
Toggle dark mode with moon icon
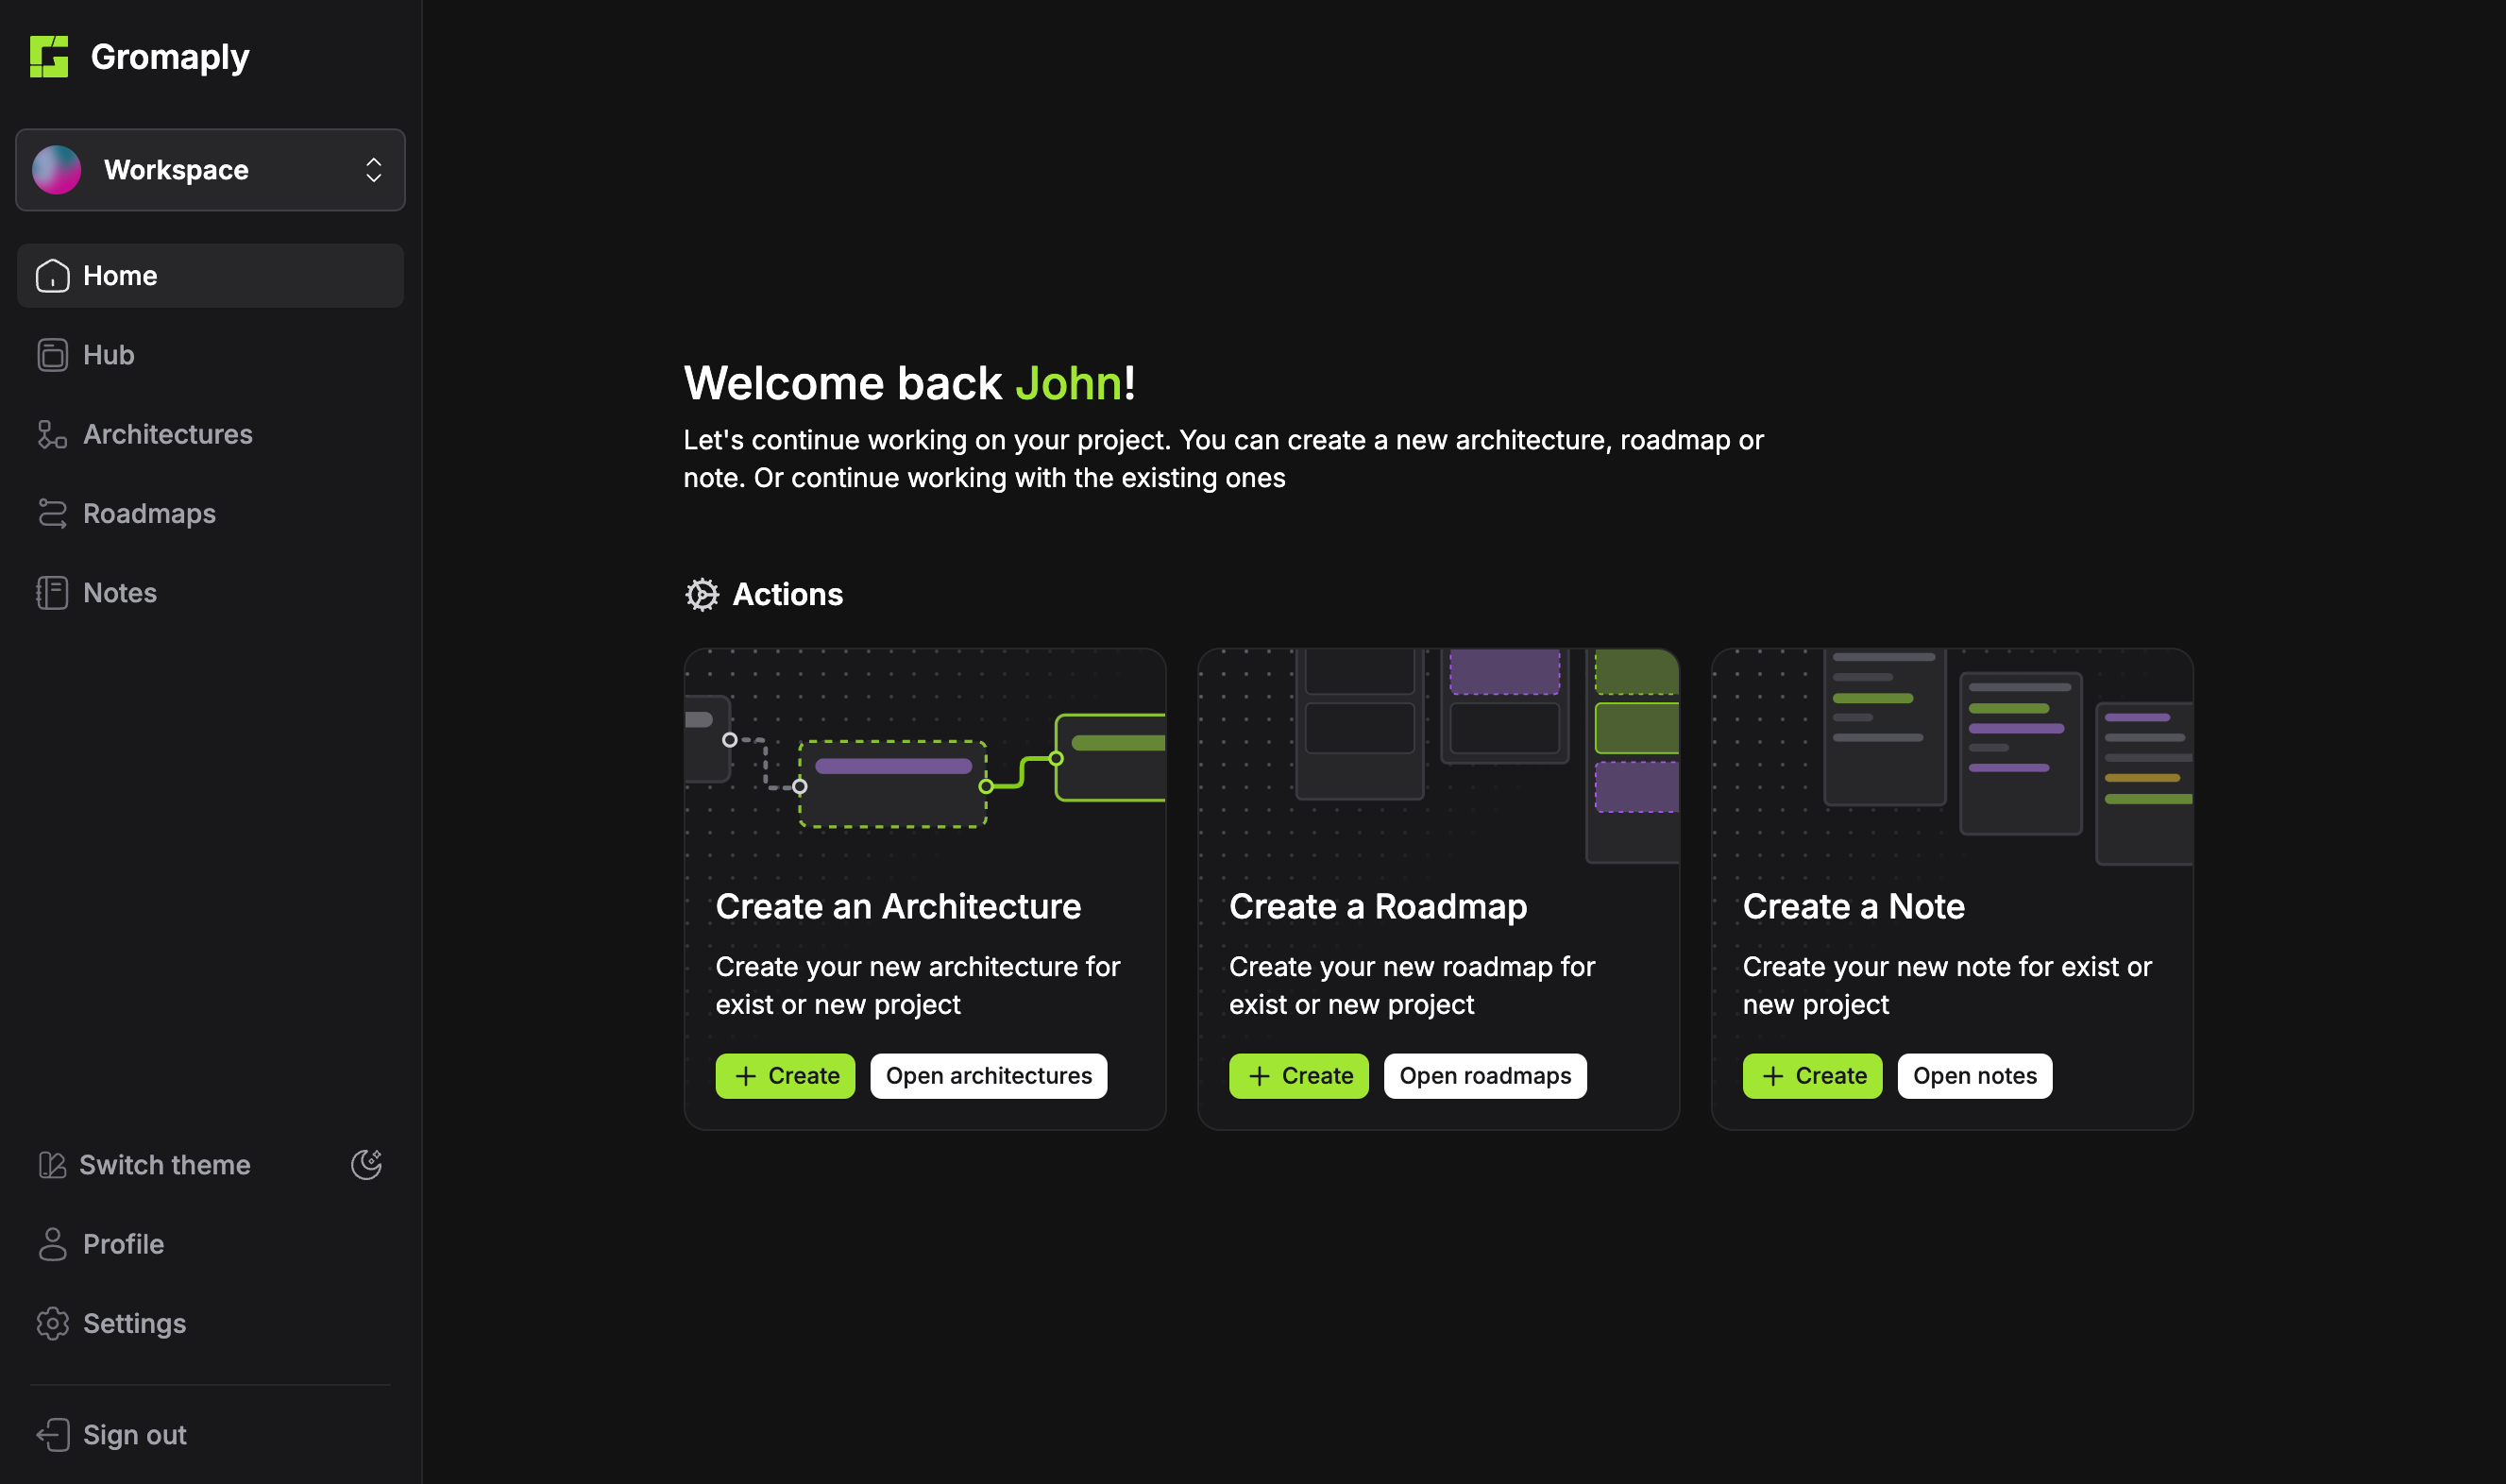[366, 1164]
